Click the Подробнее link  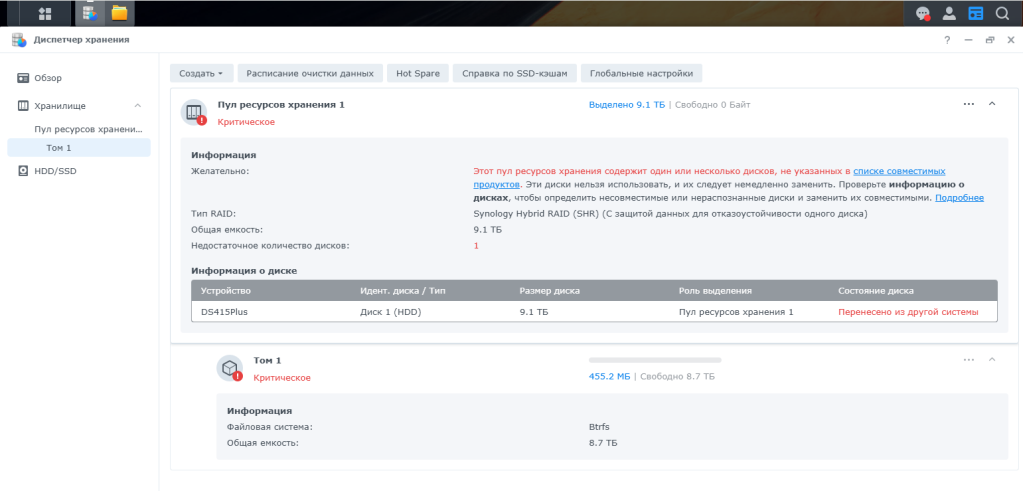coord(959,198)
